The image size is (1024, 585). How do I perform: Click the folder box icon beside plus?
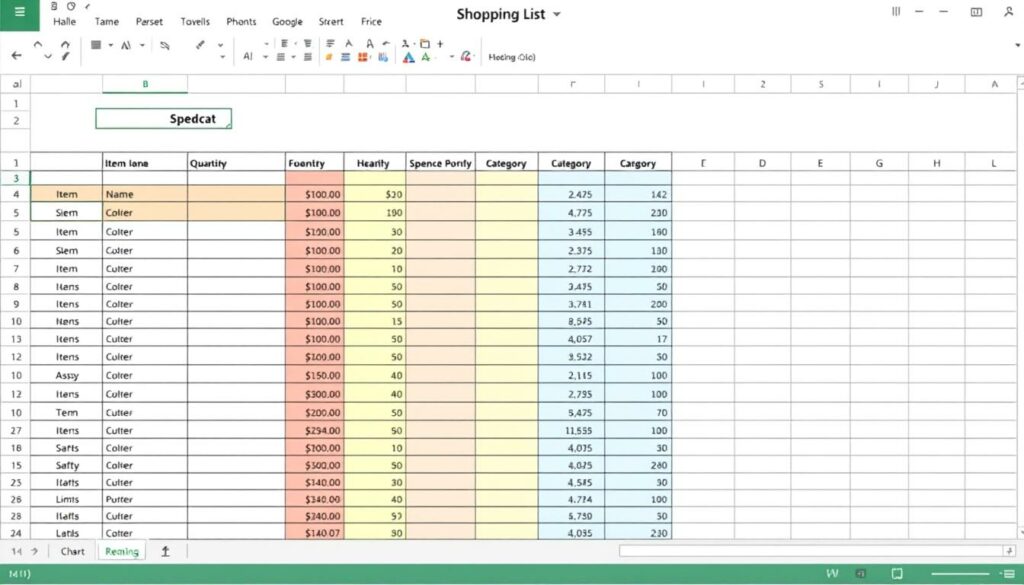click(x=425, y=44)
